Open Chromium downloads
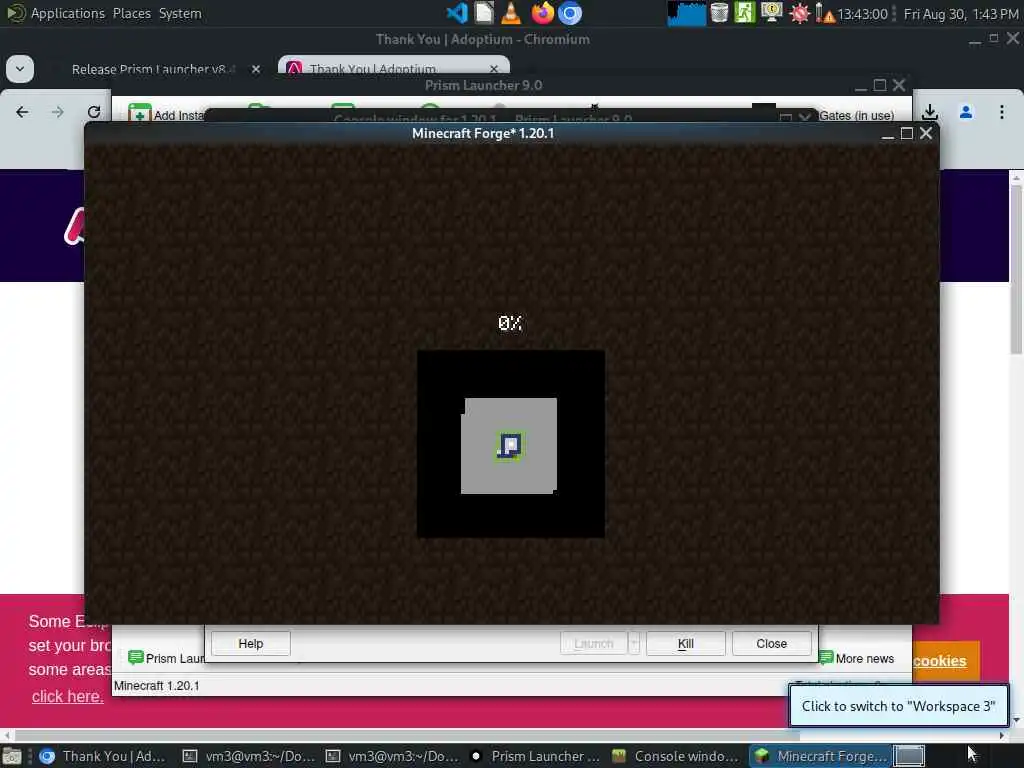1024x768 pixels. [x=930, y=112]
